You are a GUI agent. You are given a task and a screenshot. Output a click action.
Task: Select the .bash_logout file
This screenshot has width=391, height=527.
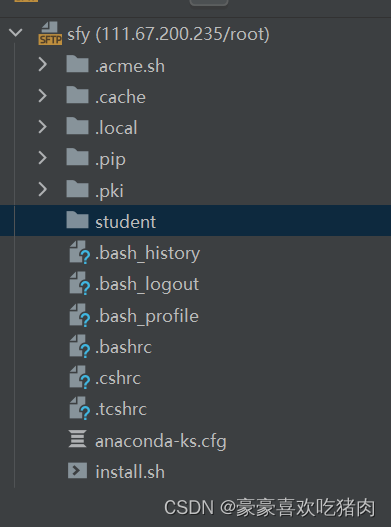click(x=147, y=285)
